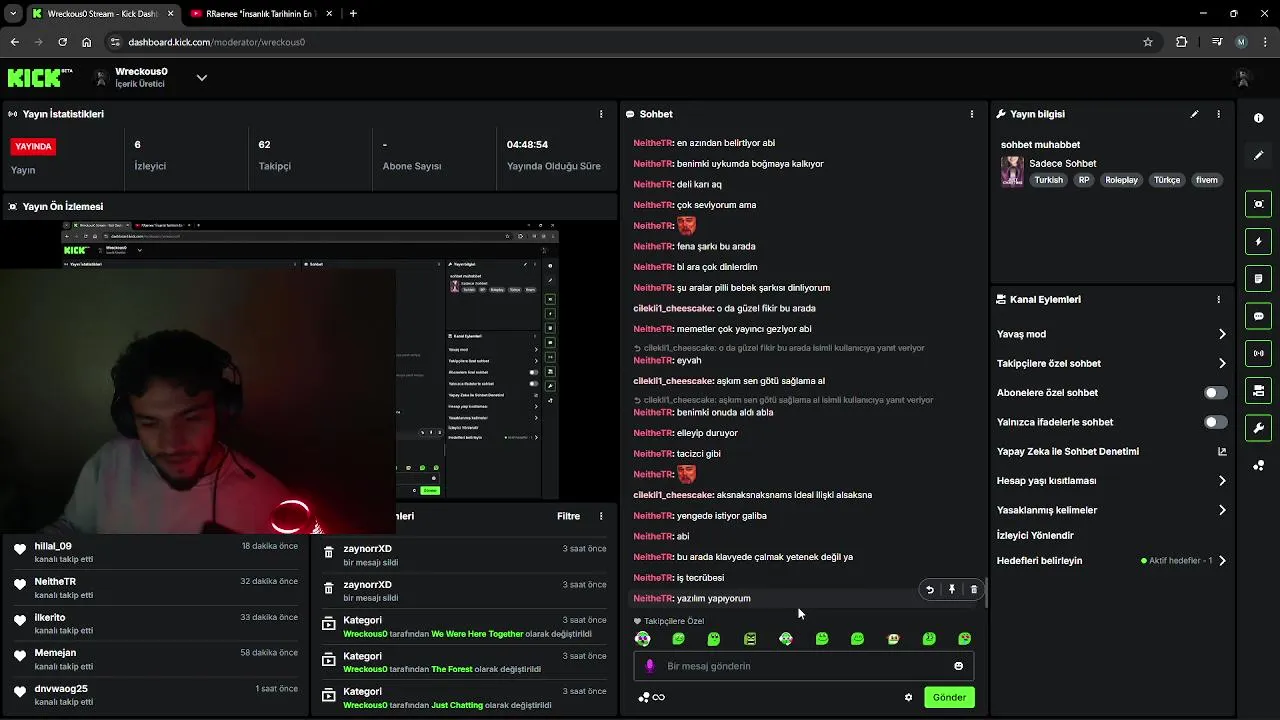Click follower Memejan in activity list

click(55, 653)
